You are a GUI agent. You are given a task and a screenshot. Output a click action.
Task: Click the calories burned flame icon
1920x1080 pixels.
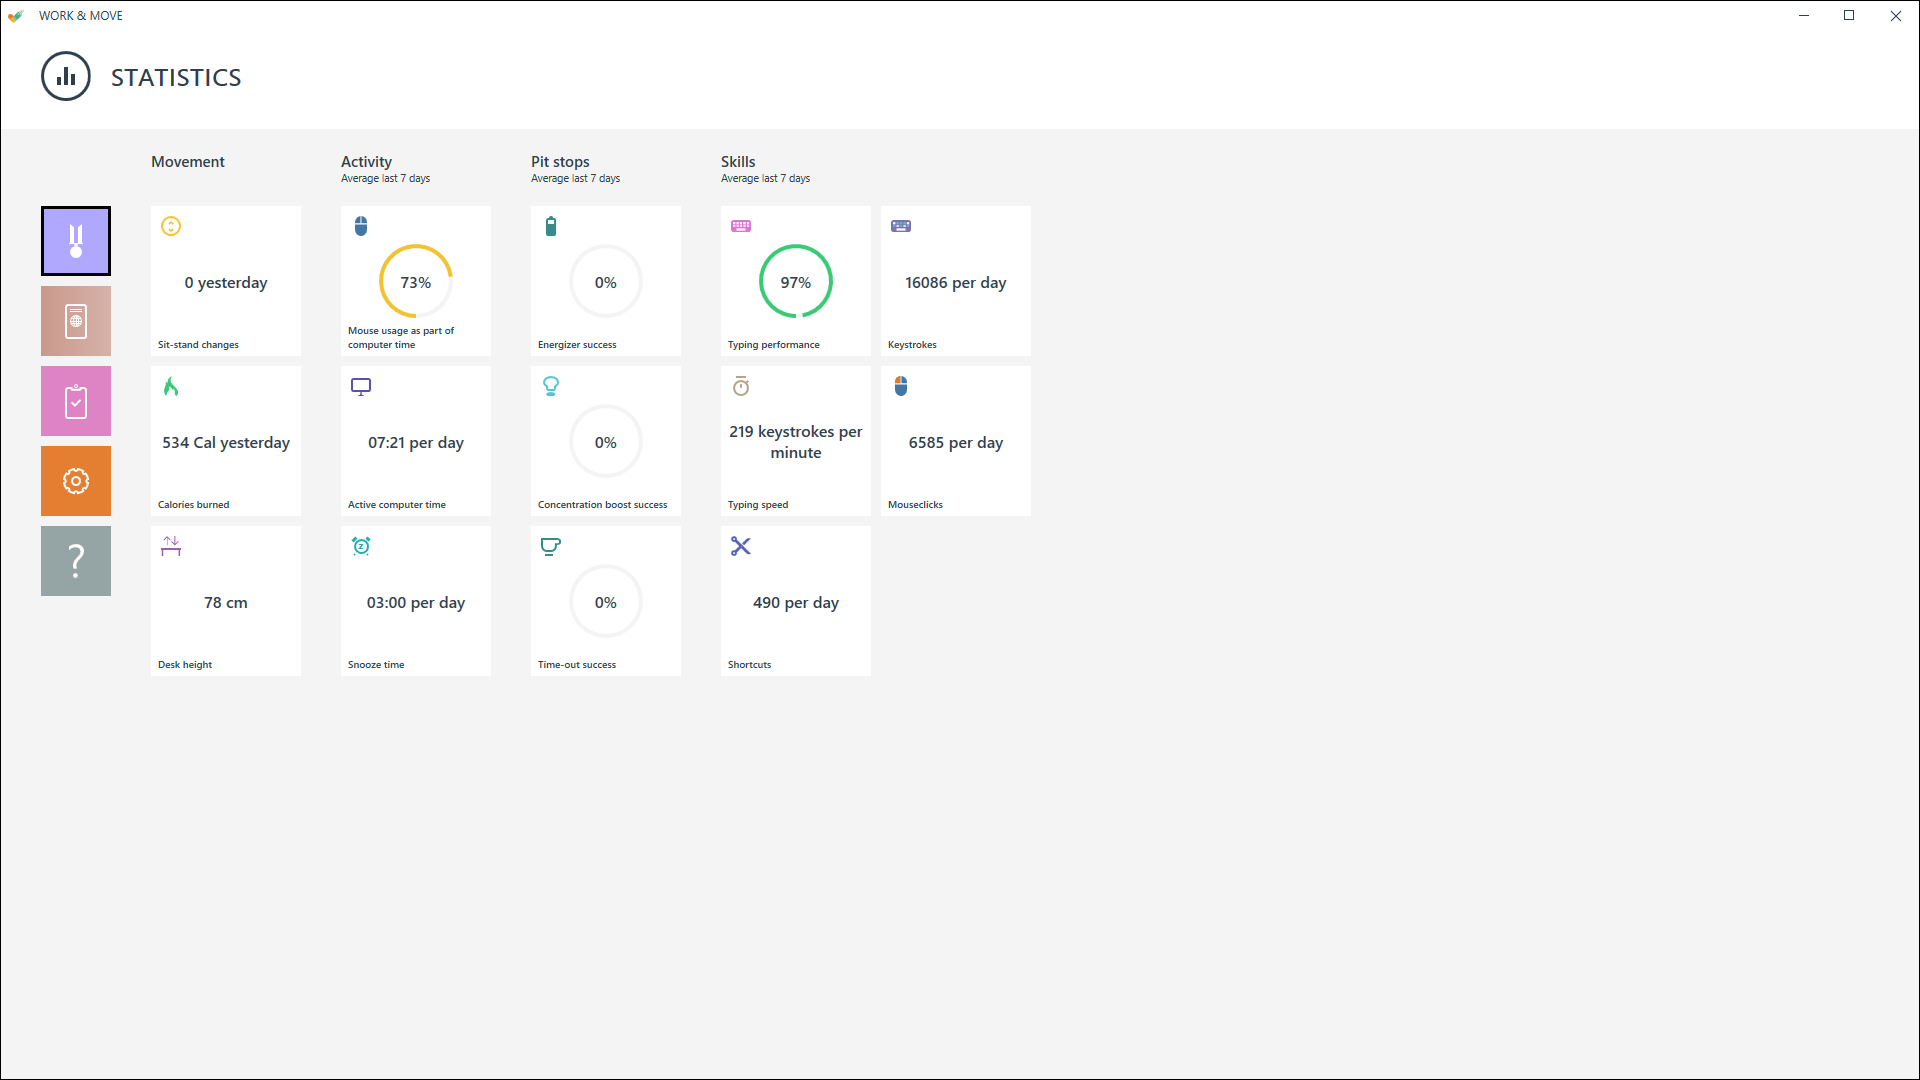(x=170, y=385)
